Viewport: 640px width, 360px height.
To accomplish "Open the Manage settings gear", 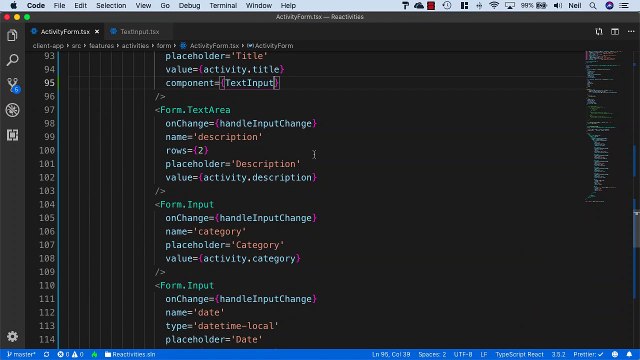I will [12, 336].
